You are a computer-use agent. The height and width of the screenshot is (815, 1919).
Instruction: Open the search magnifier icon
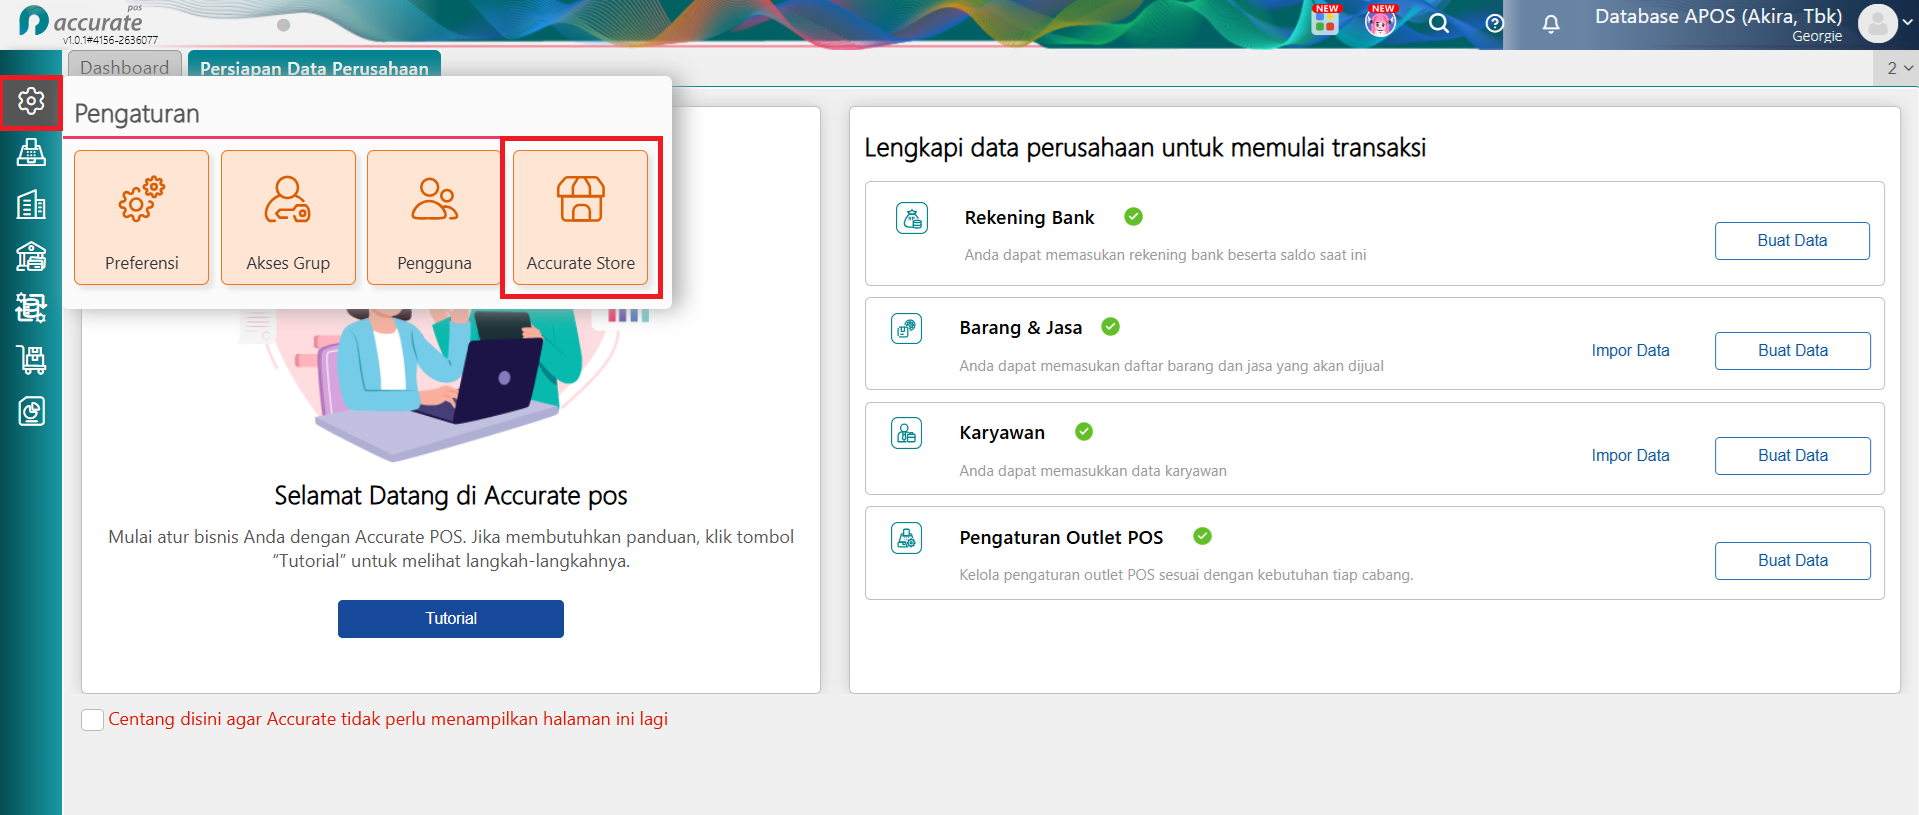pyautogui.click(x=1439, y=23)
